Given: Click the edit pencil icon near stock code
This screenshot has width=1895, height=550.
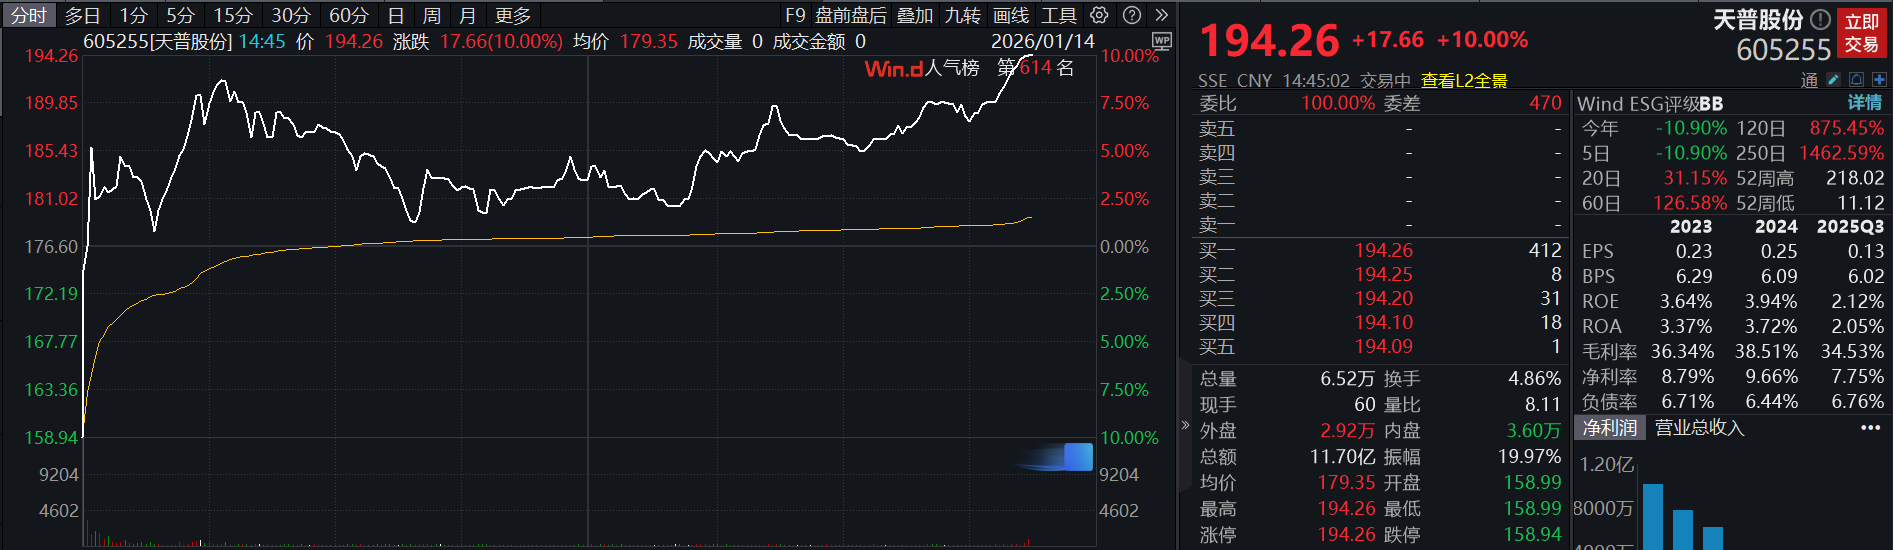Looking at the screenshot, I should click(1833, 80).
